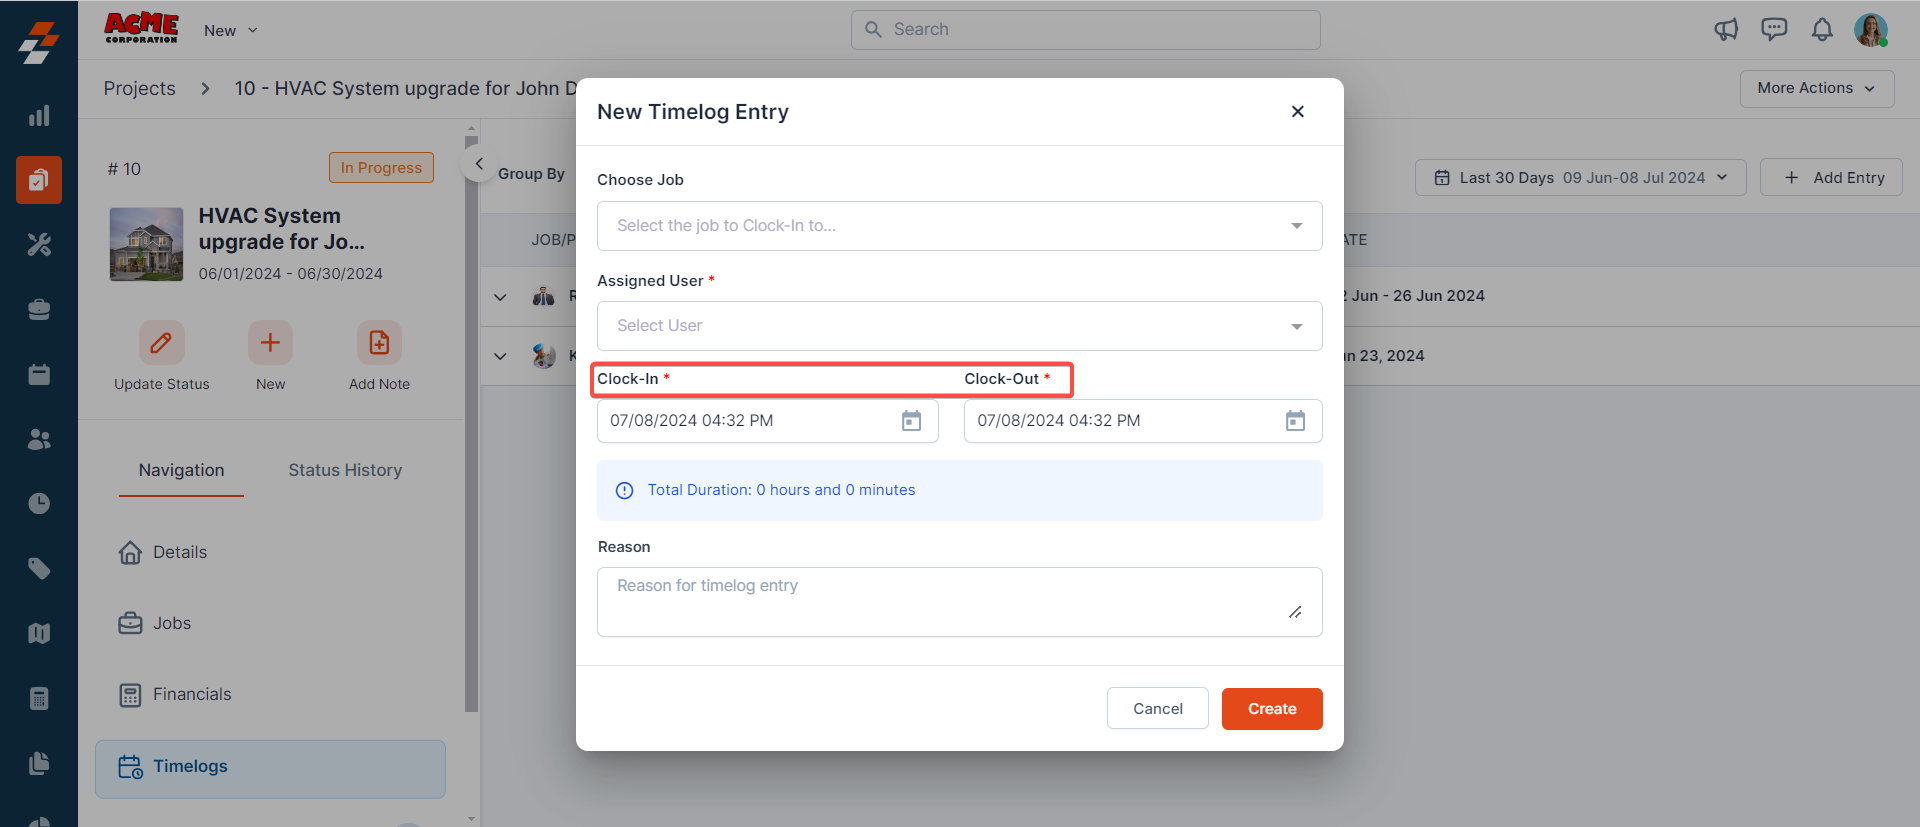Cancel the new timelog entry
This screenshot has height=827, width=1920.
tap(1157, 709)
